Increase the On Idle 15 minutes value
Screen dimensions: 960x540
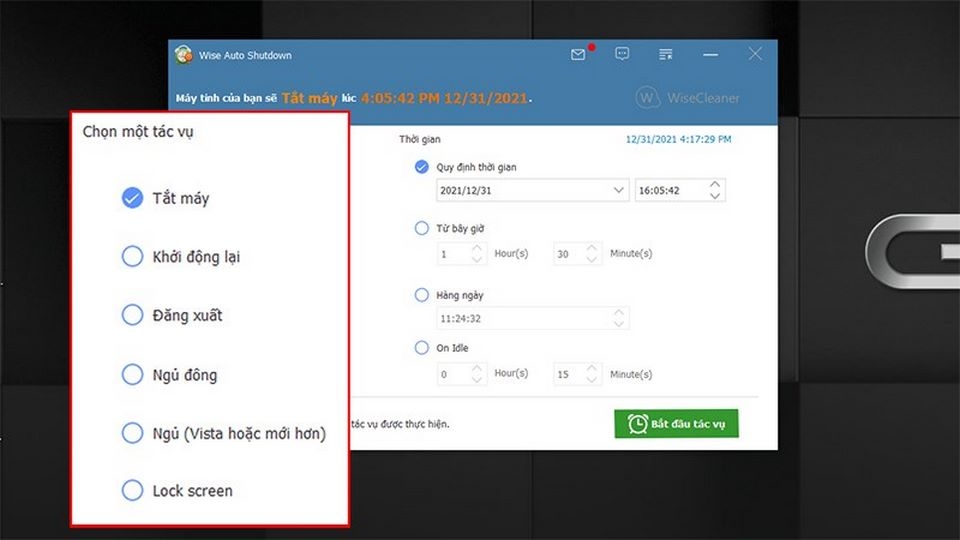click(x=591, y=368)
